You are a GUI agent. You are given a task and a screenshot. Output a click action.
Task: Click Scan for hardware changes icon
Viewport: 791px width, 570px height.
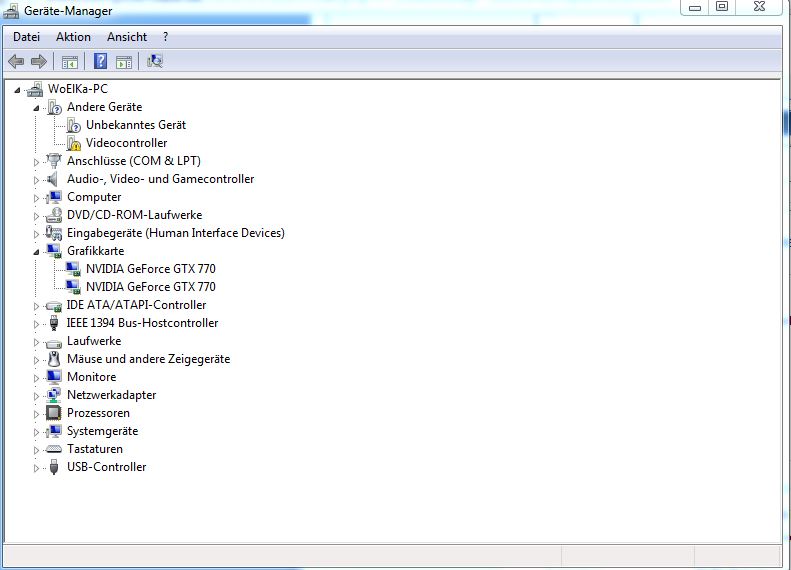[155, 61]
